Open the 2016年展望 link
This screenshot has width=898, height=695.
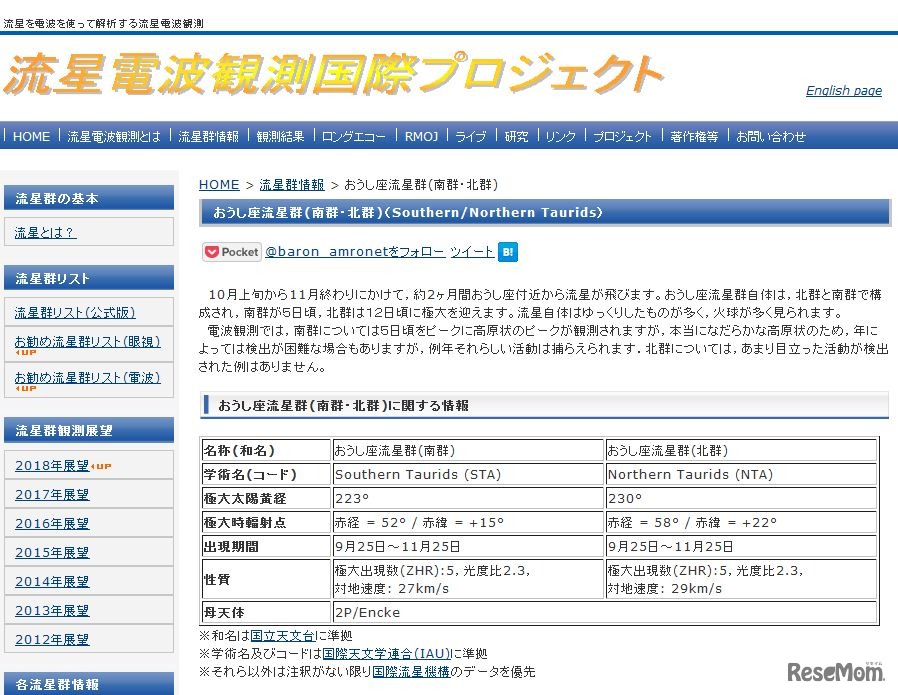point(52,524)
